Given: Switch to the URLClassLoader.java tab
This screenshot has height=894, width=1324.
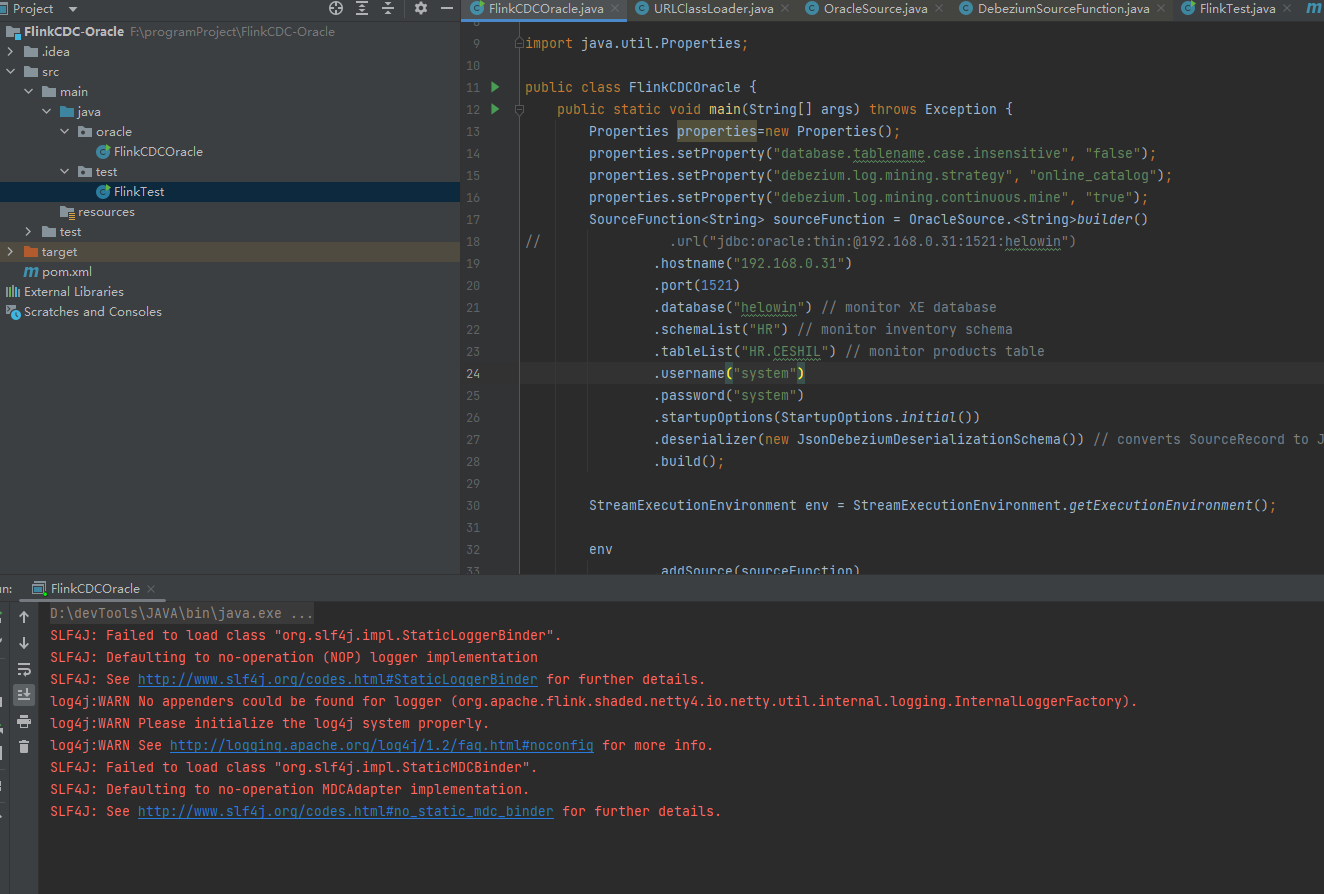Looking at the screenshot, I should (714, 9).
